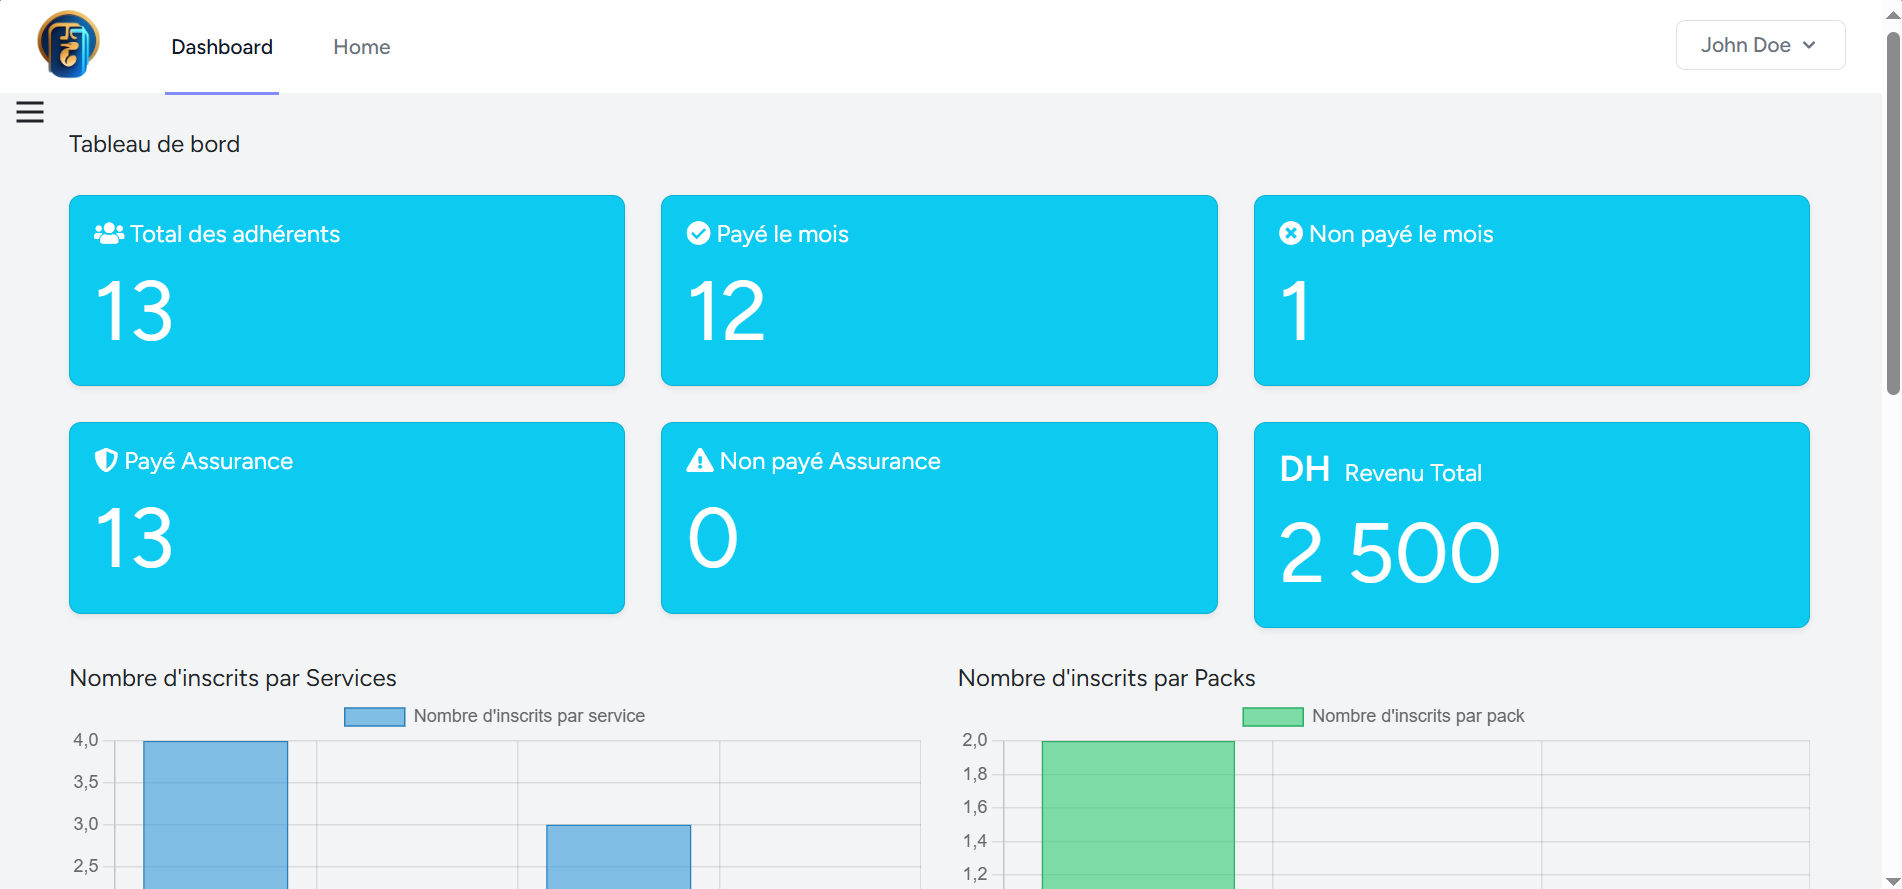1902x889 pixels.
Task: Click the adherents group icon
Action: [109, 233]
